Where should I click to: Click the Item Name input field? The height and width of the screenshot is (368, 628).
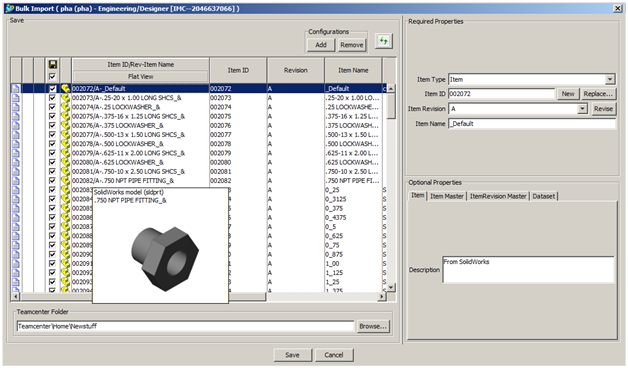point(532,124)
